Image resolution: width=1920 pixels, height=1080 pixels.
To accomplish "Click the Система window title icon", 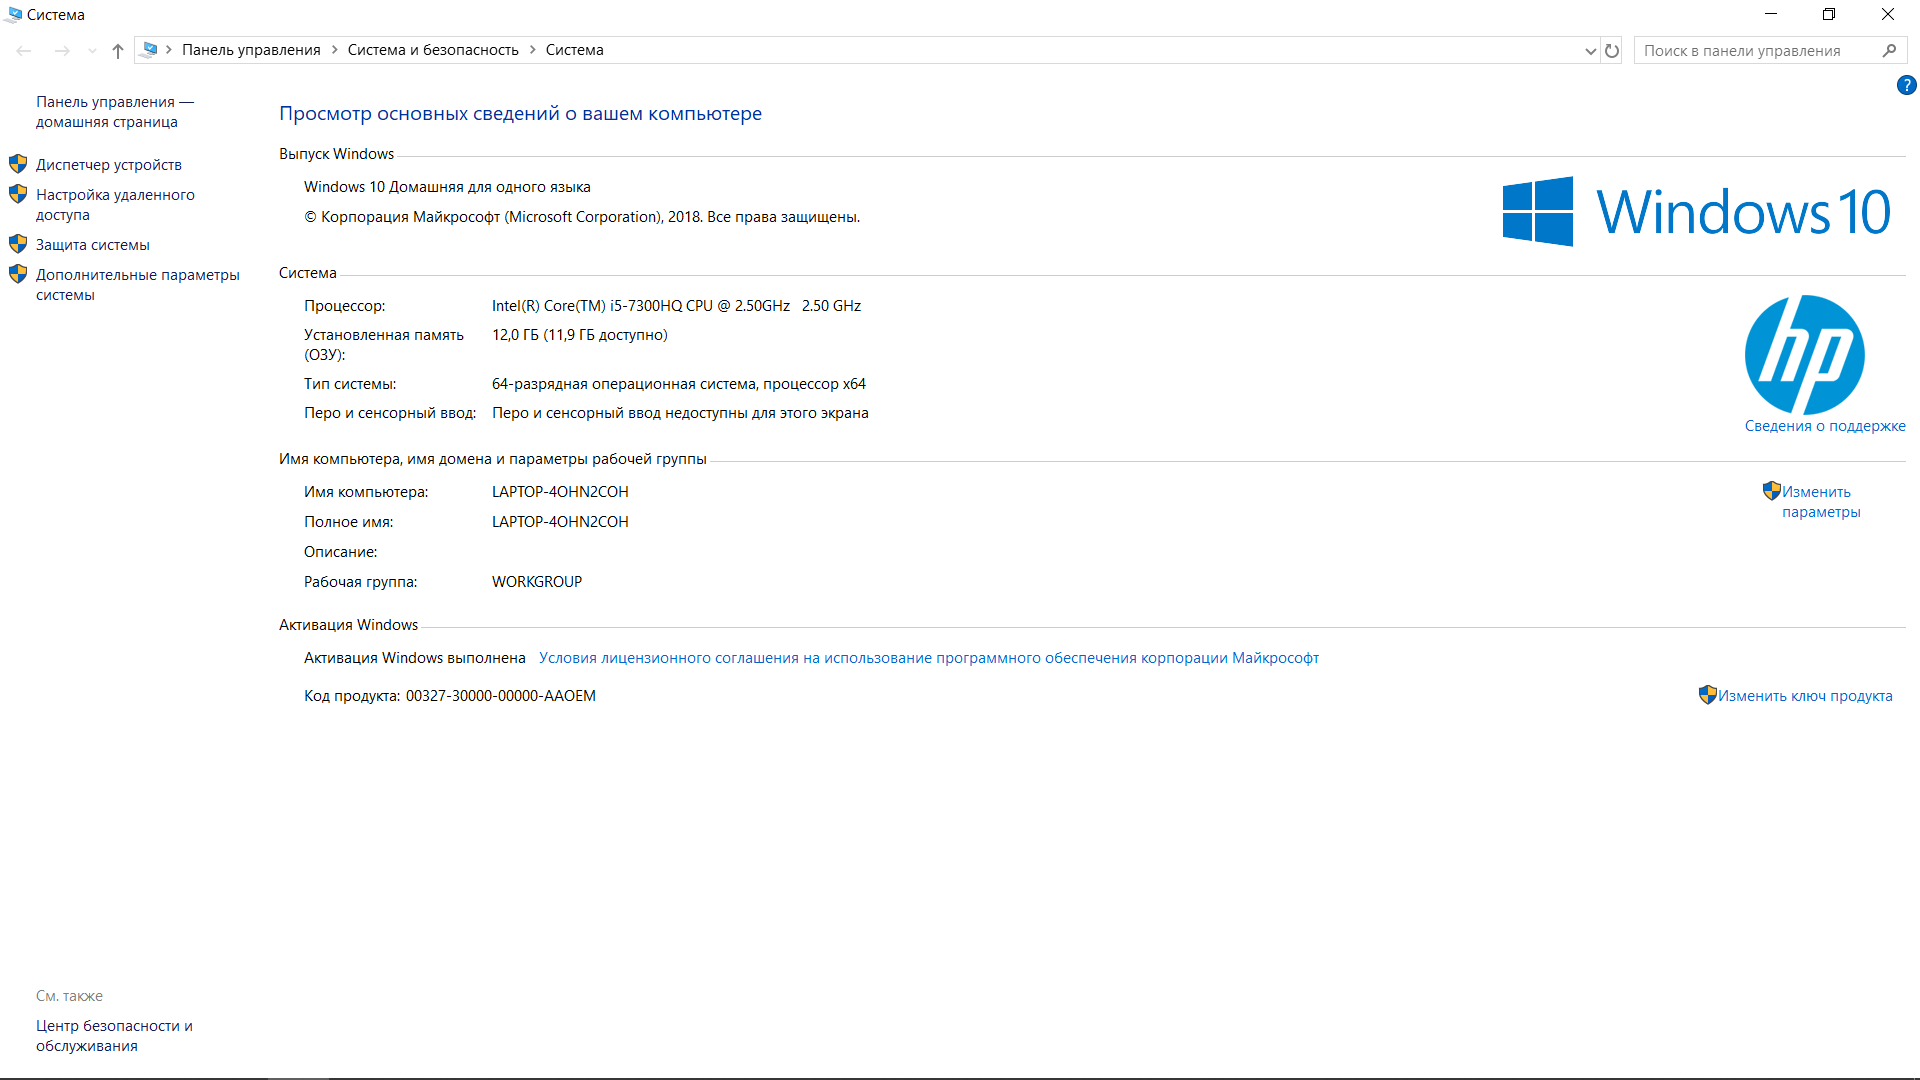I will click(x=13, y=15).
